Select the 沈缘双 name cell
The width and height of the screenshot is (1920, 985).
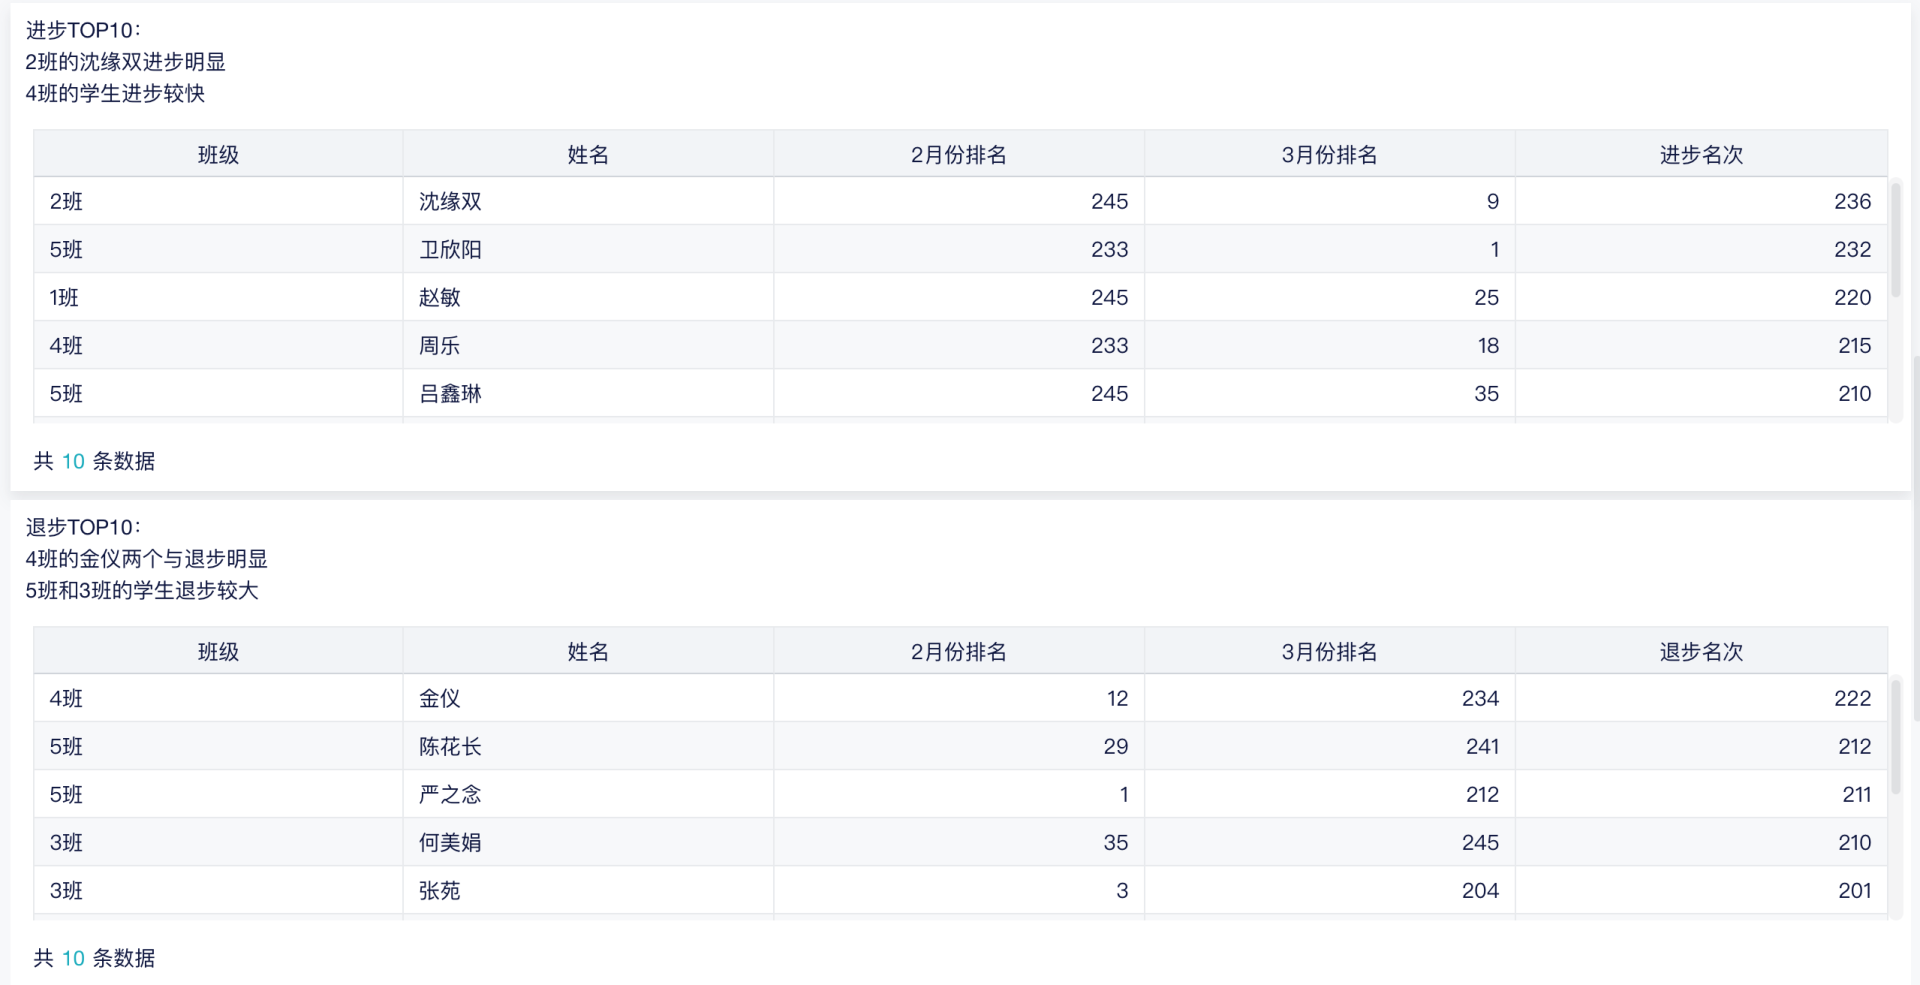coord(450,202)
